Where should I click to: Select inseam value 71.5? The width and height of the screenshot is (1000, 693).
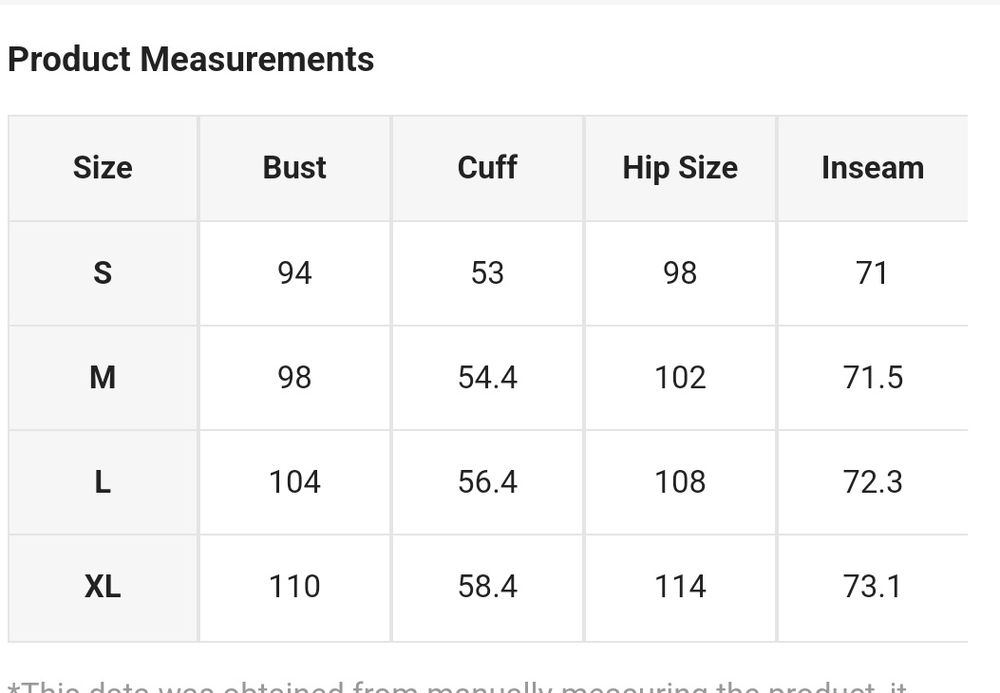tap(872, 377)
